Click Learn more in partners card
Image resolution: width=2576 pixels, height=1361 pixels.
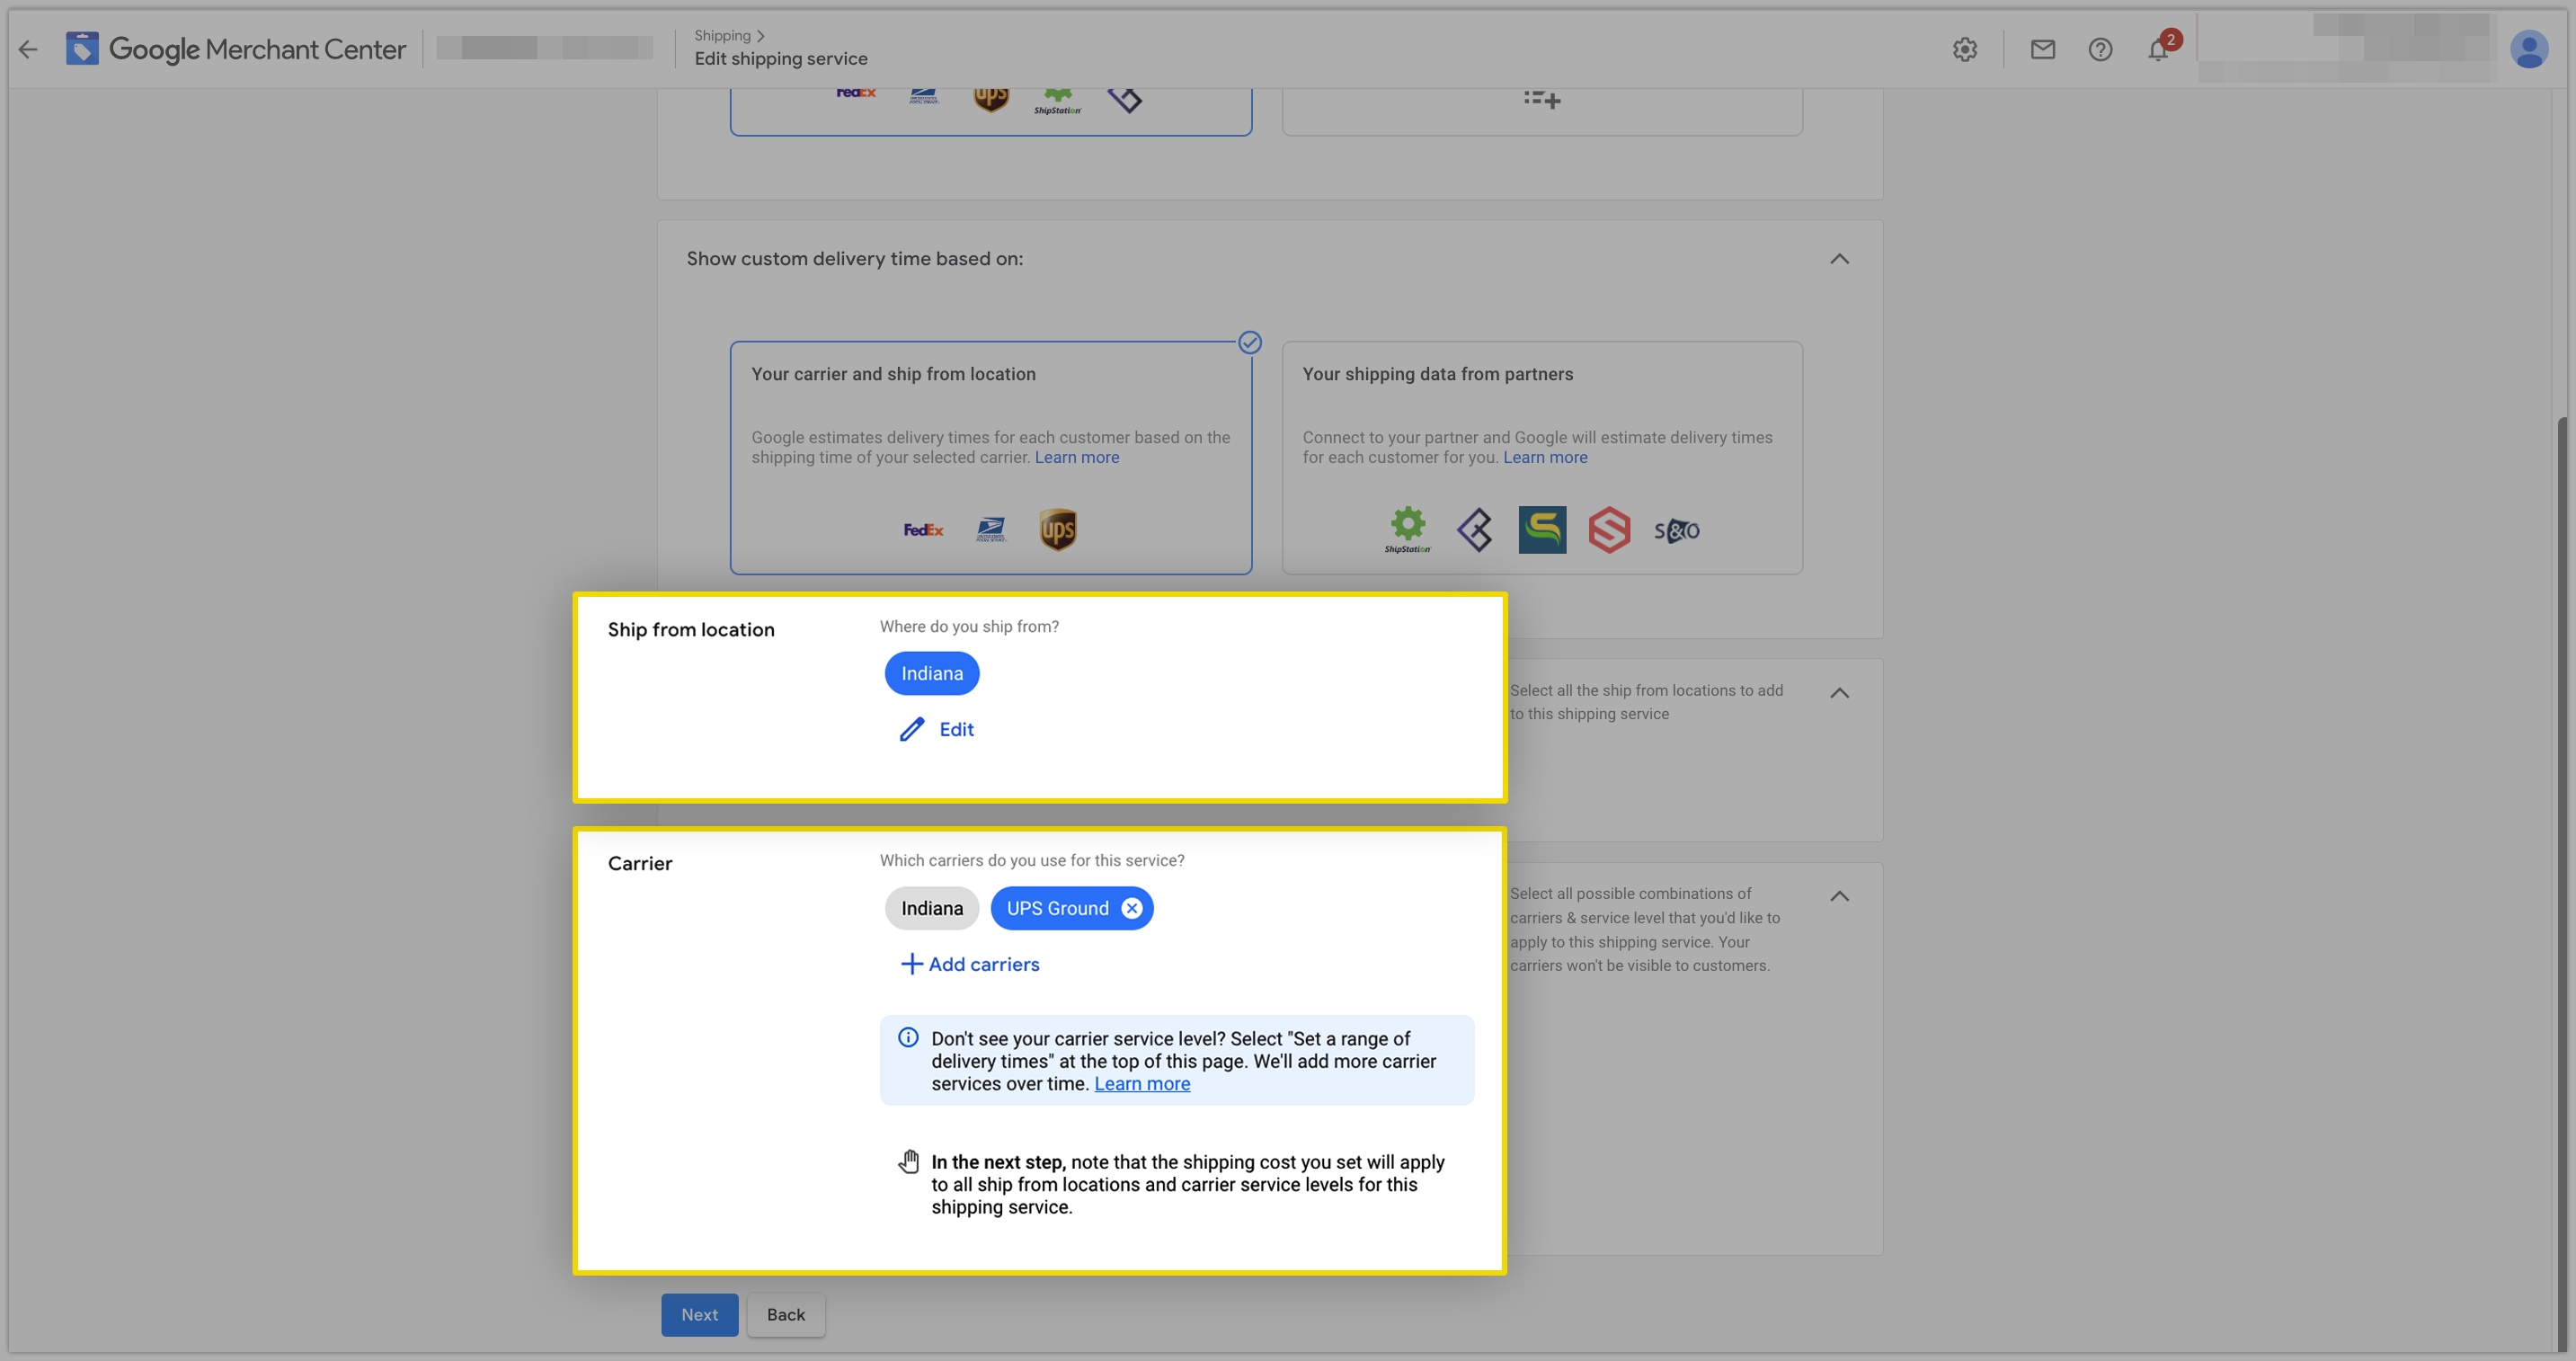pyautogui.click(x=1545, y=457)
